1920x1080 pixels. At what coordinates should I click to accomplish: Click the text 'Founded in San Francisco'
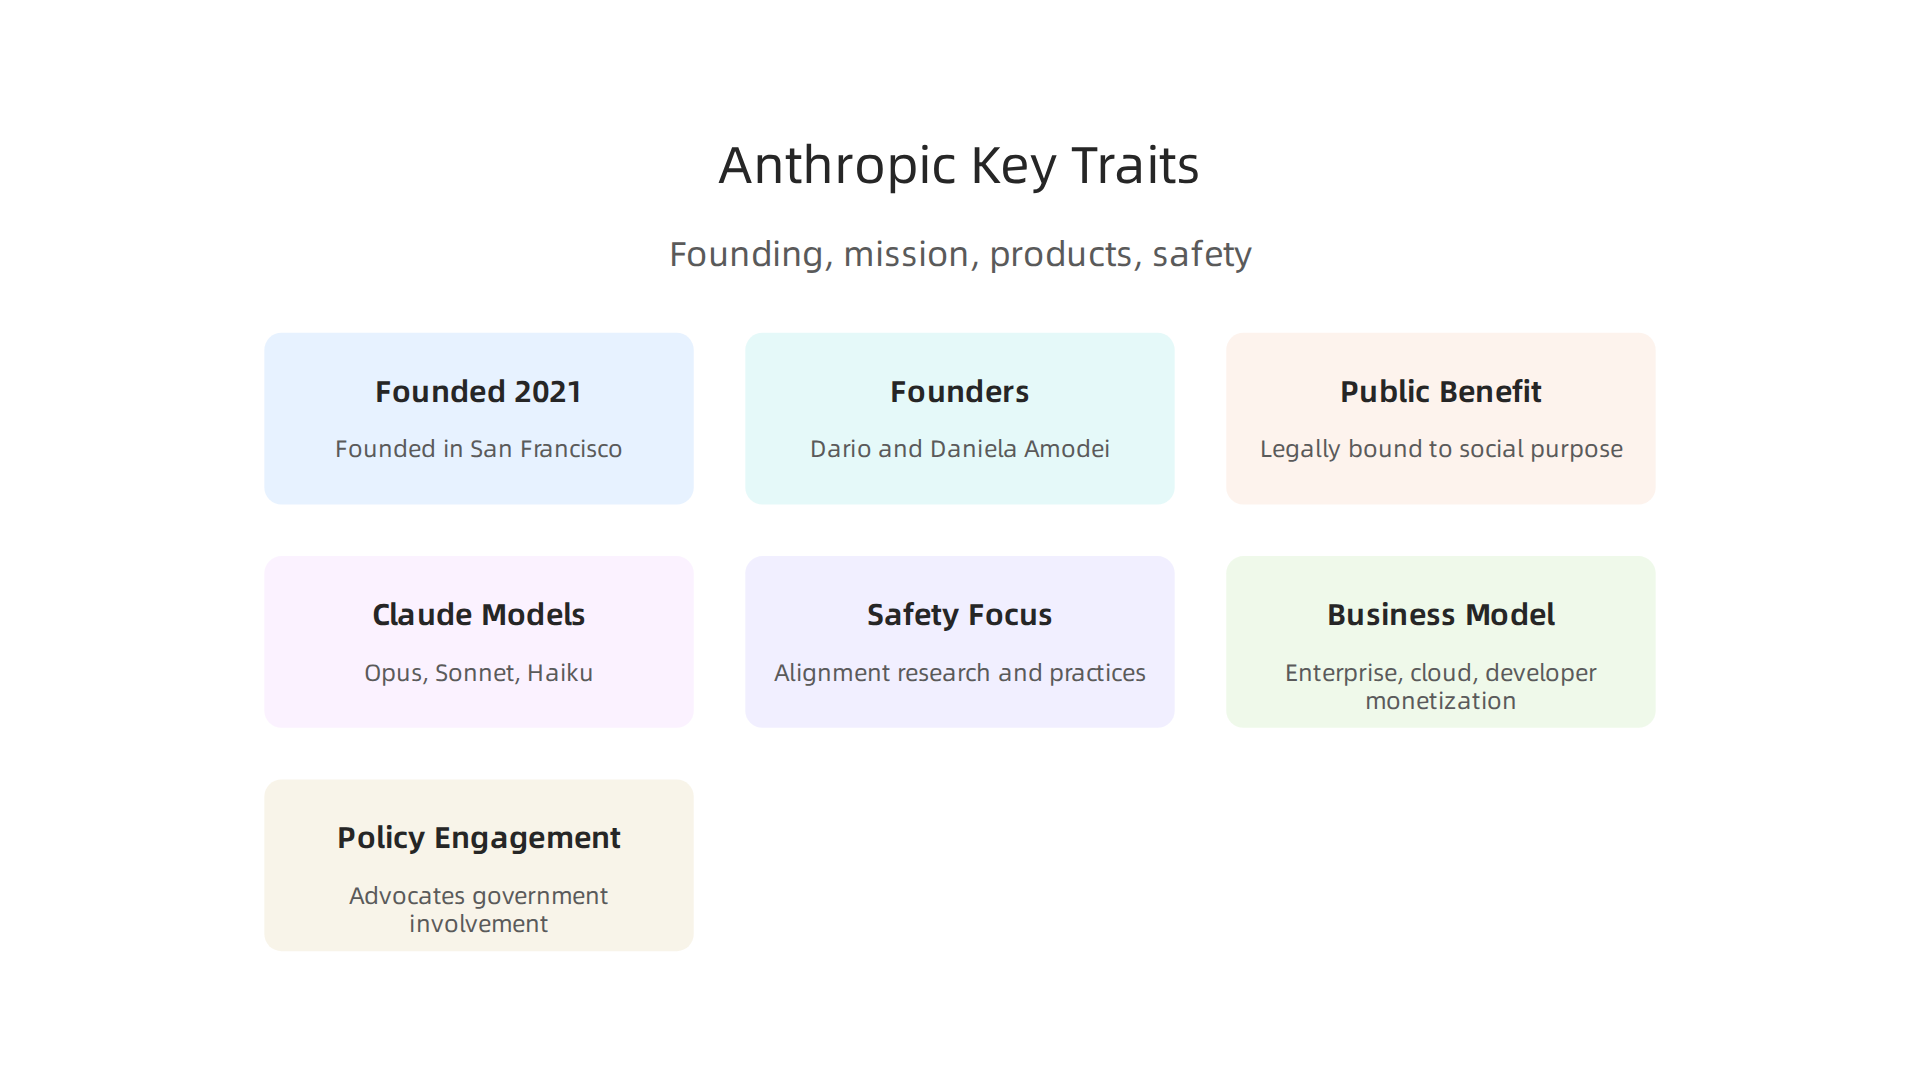coord(478,449)
